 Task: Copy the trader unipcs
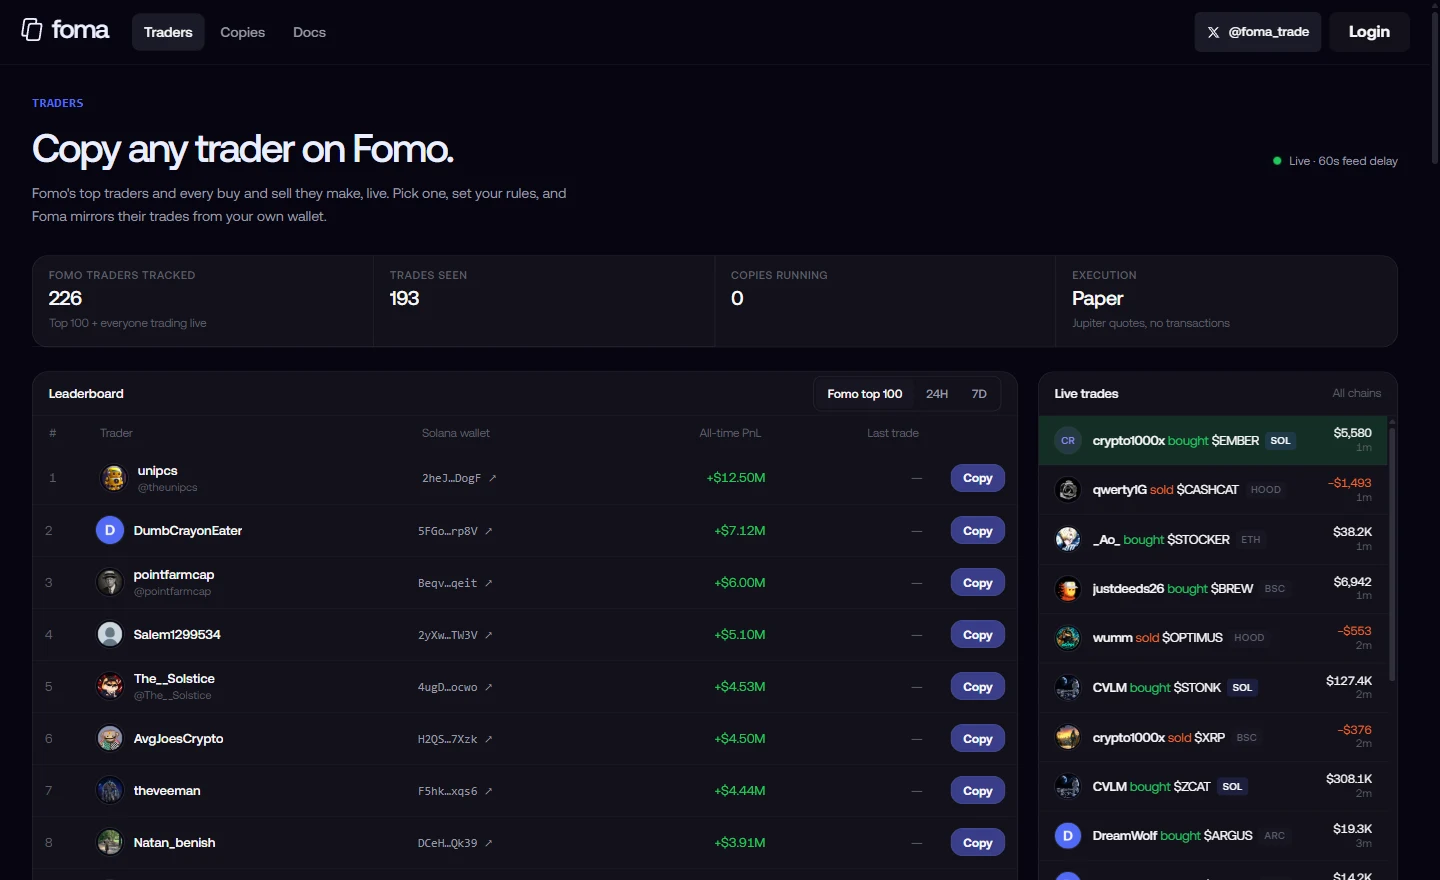click(978, 478)
